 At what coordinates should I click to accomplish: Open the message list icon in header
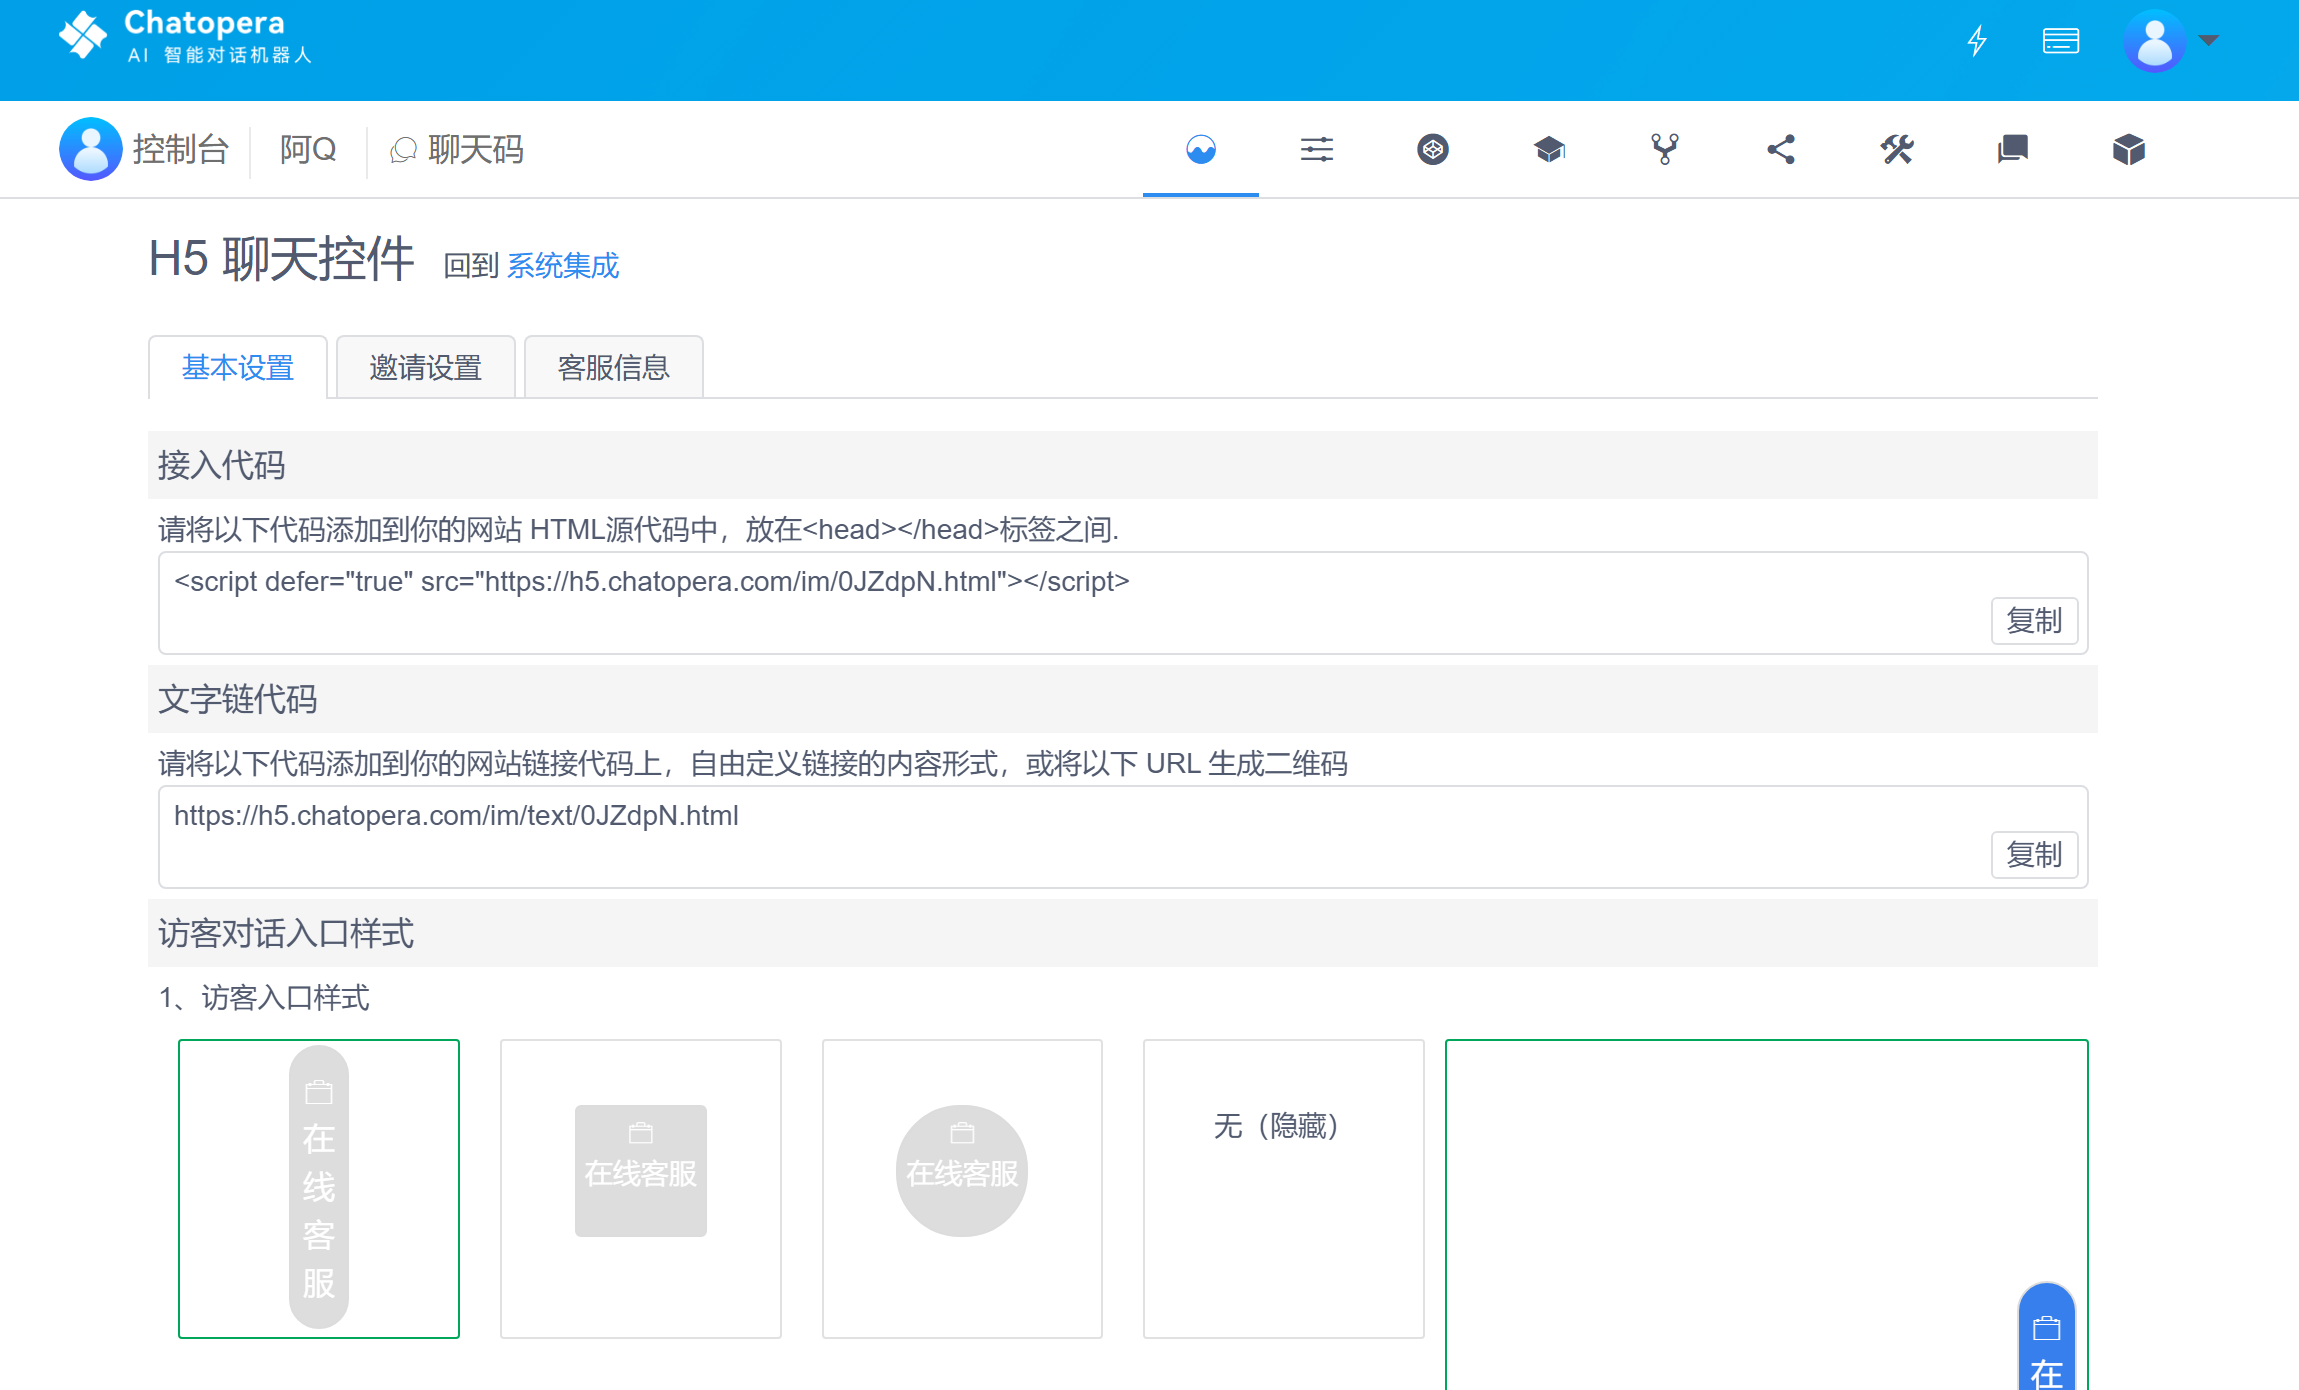click(x=2060, y=41)
